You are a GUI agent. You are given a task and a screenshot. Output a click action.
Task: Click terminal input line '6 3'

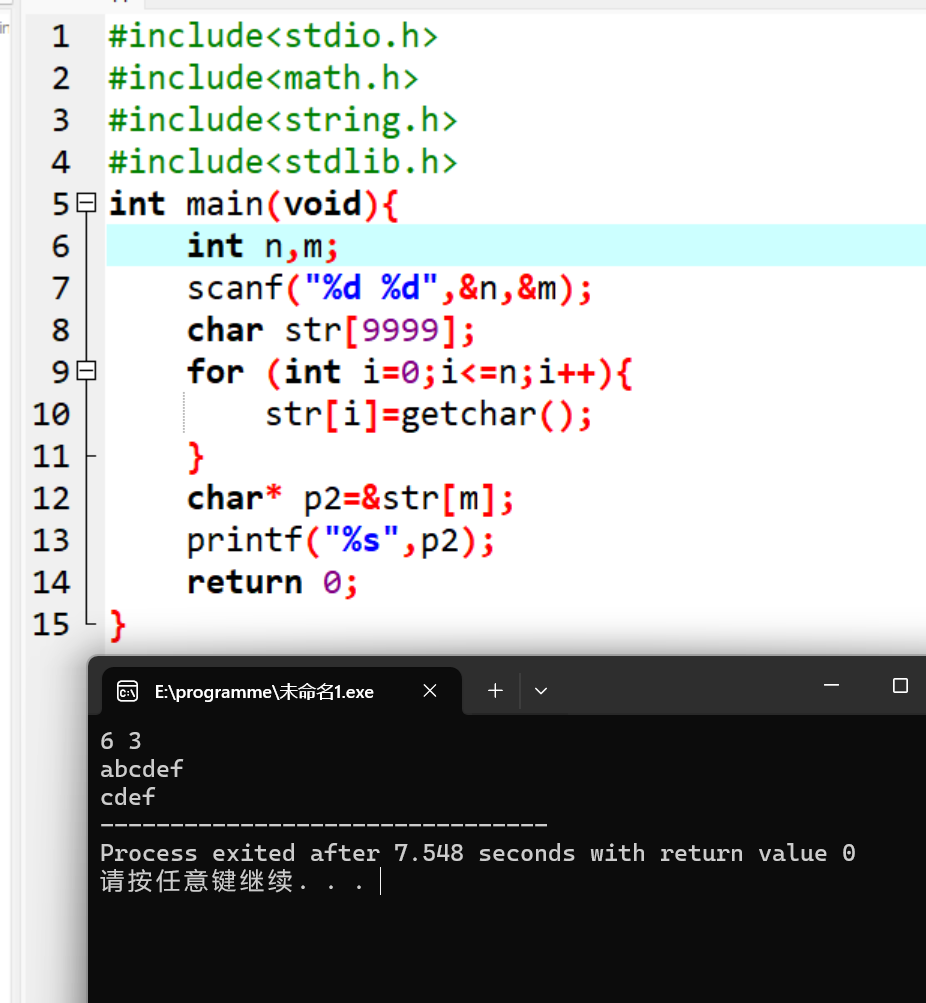click(x=121, y=741)
